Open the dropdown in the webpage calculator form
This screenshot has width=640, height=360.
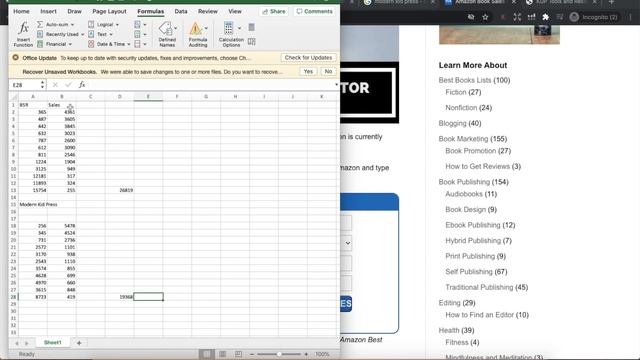(x=347, y=243)
